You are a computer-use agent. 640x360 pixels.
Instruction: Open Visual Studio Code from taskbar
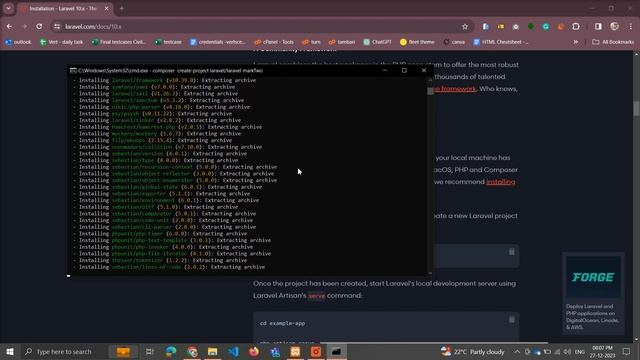point(233,351)
